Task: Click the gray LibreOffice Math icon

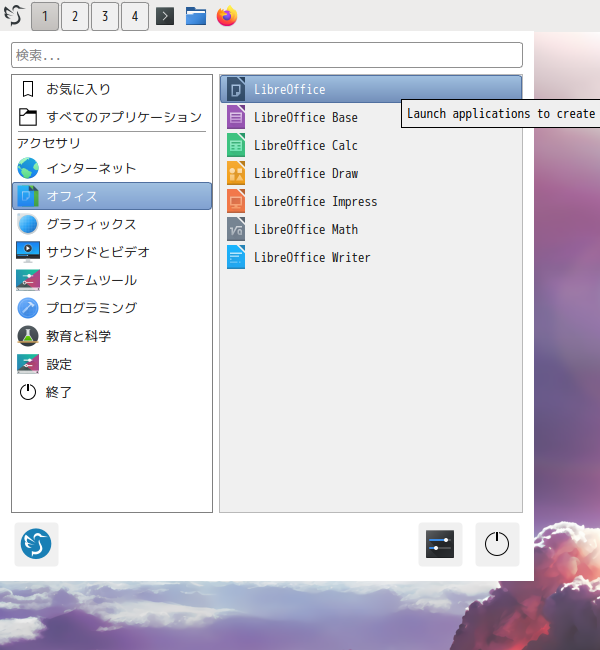Action: (x=236, y=229)
